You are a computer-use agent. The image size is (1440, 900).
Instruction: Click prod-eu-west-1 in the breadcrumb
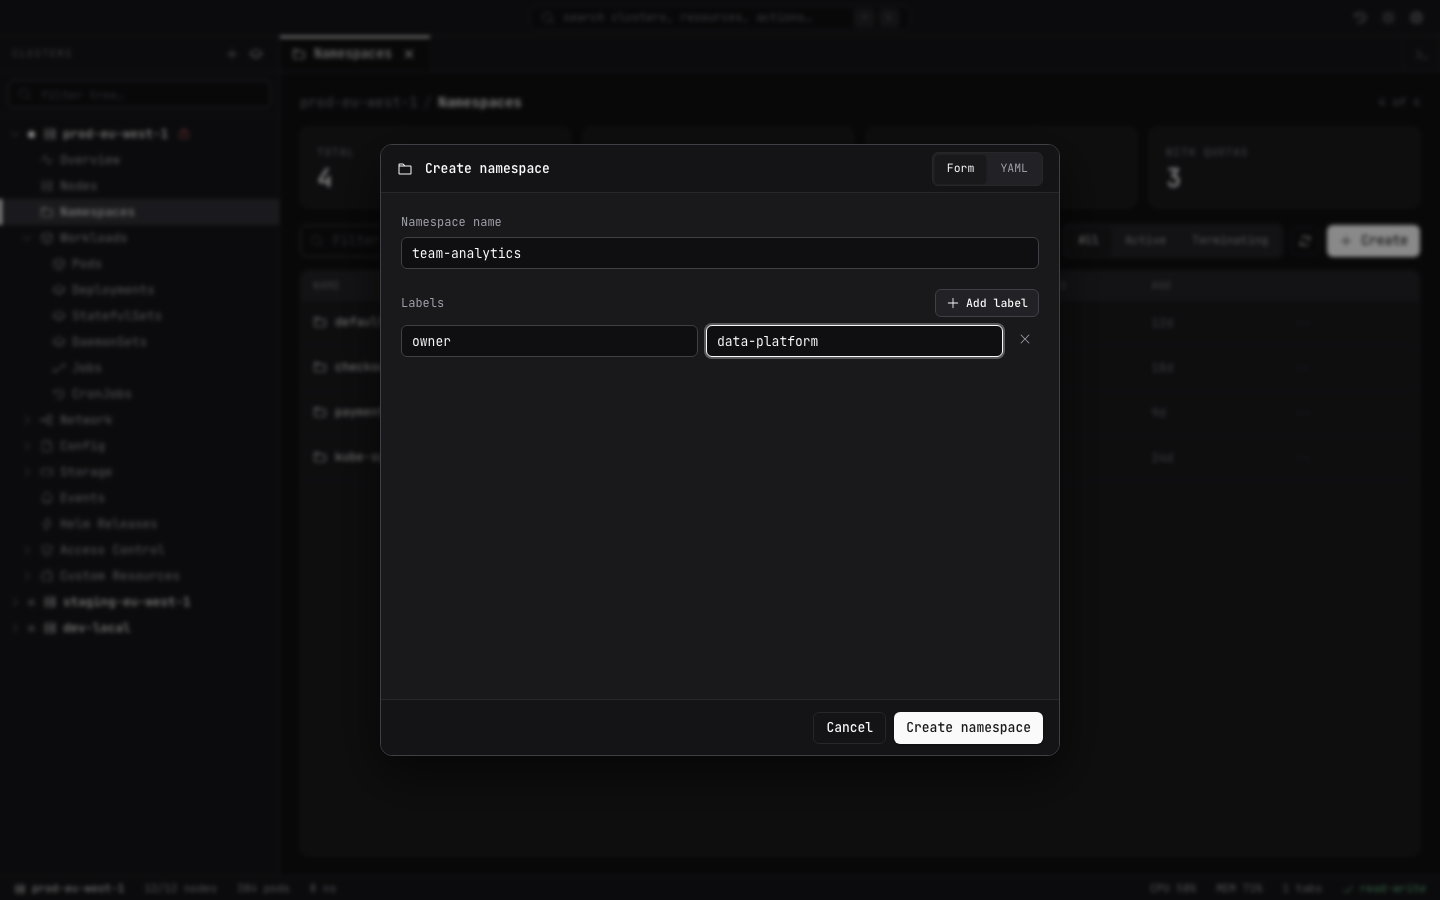point(358,102)
